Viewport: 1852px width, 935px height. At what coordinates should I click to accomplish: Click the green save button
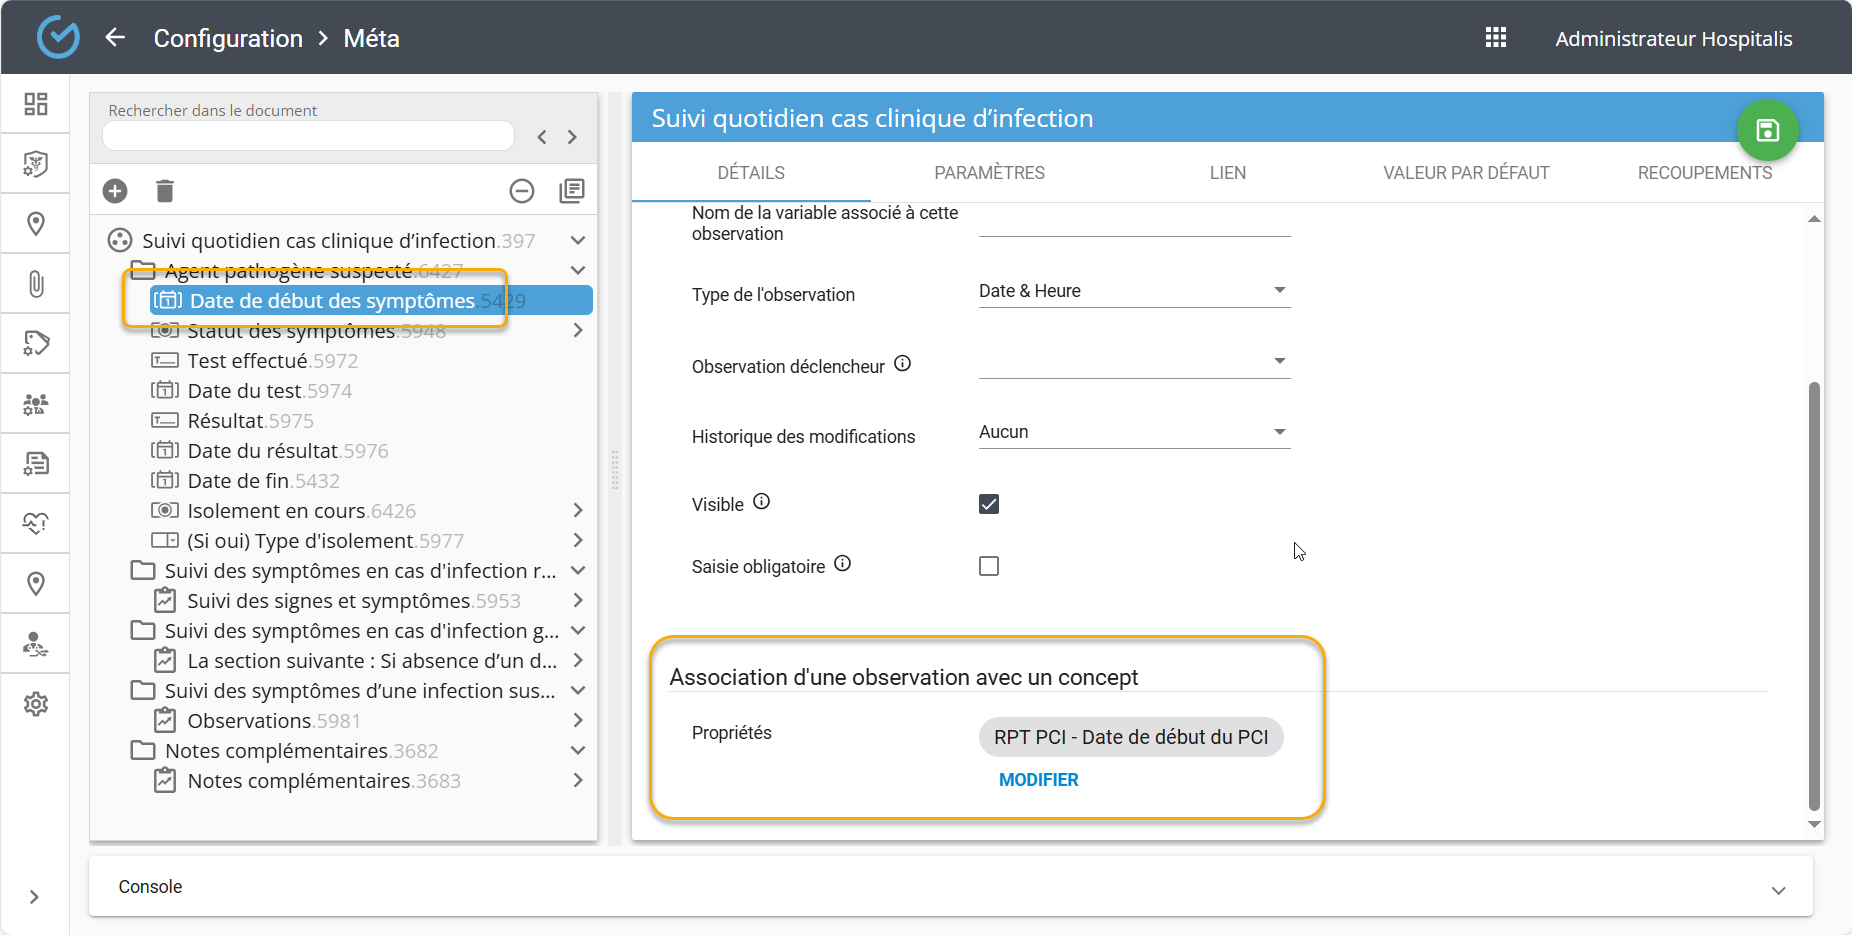[1767, 130]
